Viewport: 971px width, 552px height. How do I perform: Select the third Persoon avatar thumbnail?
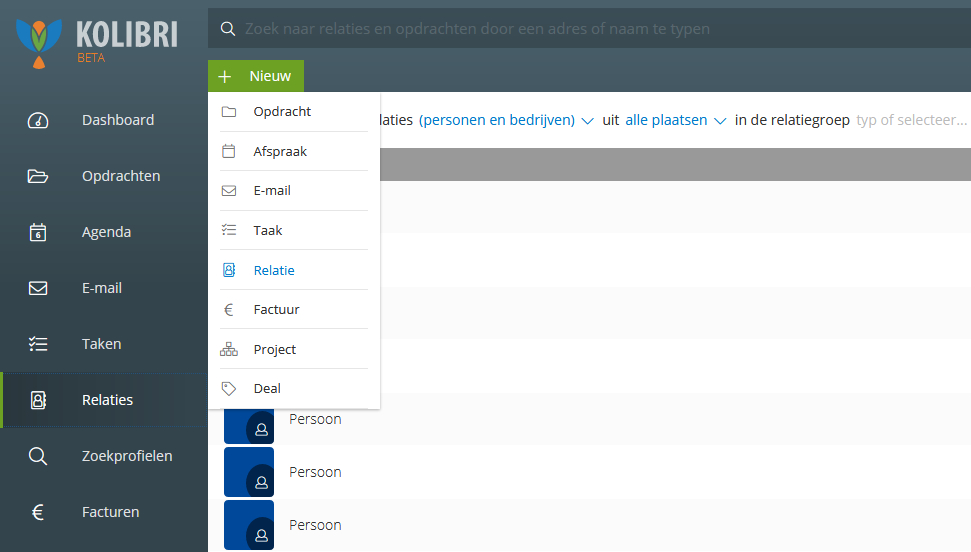click(249, 525)
